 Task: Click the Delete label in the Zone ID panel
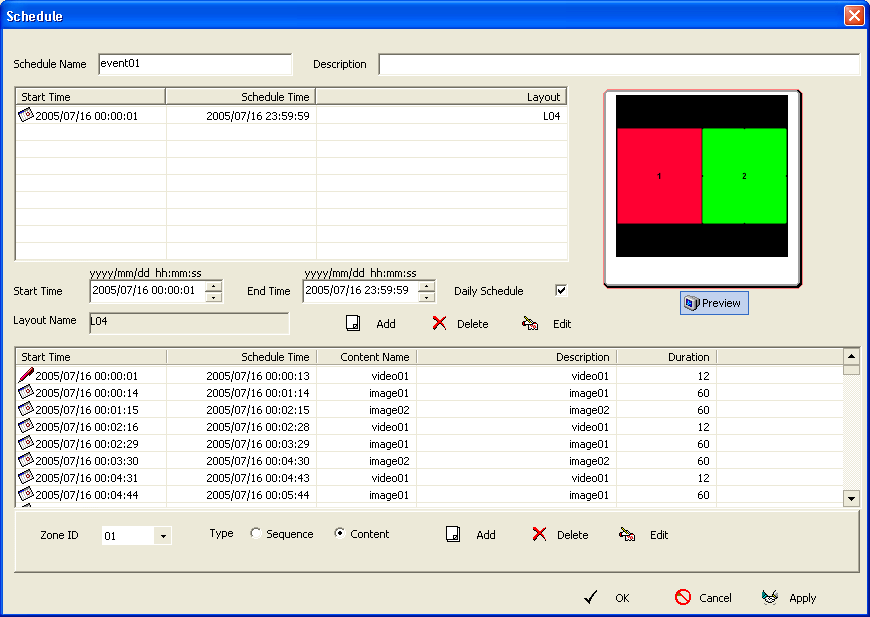click(573, 535)
